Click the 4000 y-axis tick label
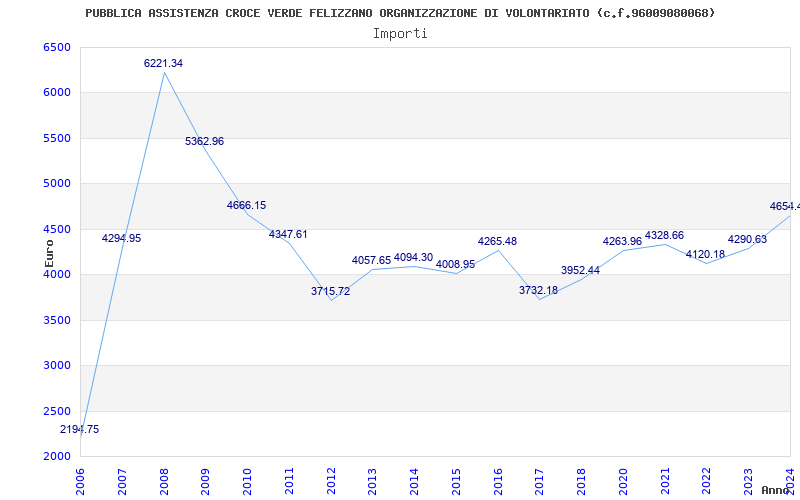Image resolution: width=800 pixels, height=500 pixels. pyautogui.click(x=57, y=274)
